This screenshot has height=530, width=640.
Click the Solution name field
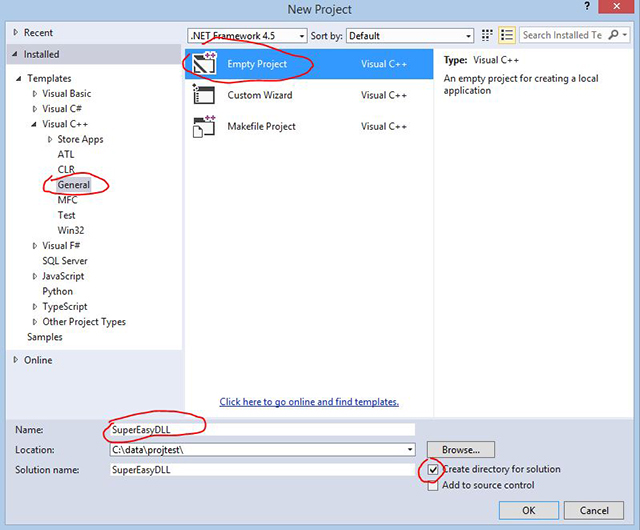262,470
